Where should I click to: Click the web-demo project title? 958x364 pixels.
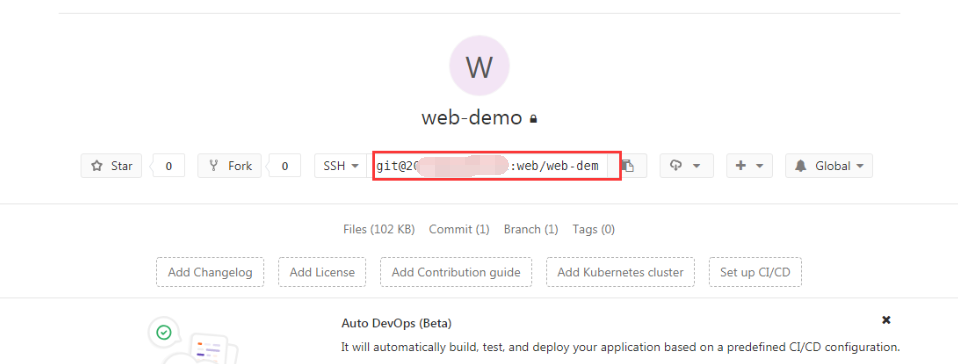tap(472, 118)
